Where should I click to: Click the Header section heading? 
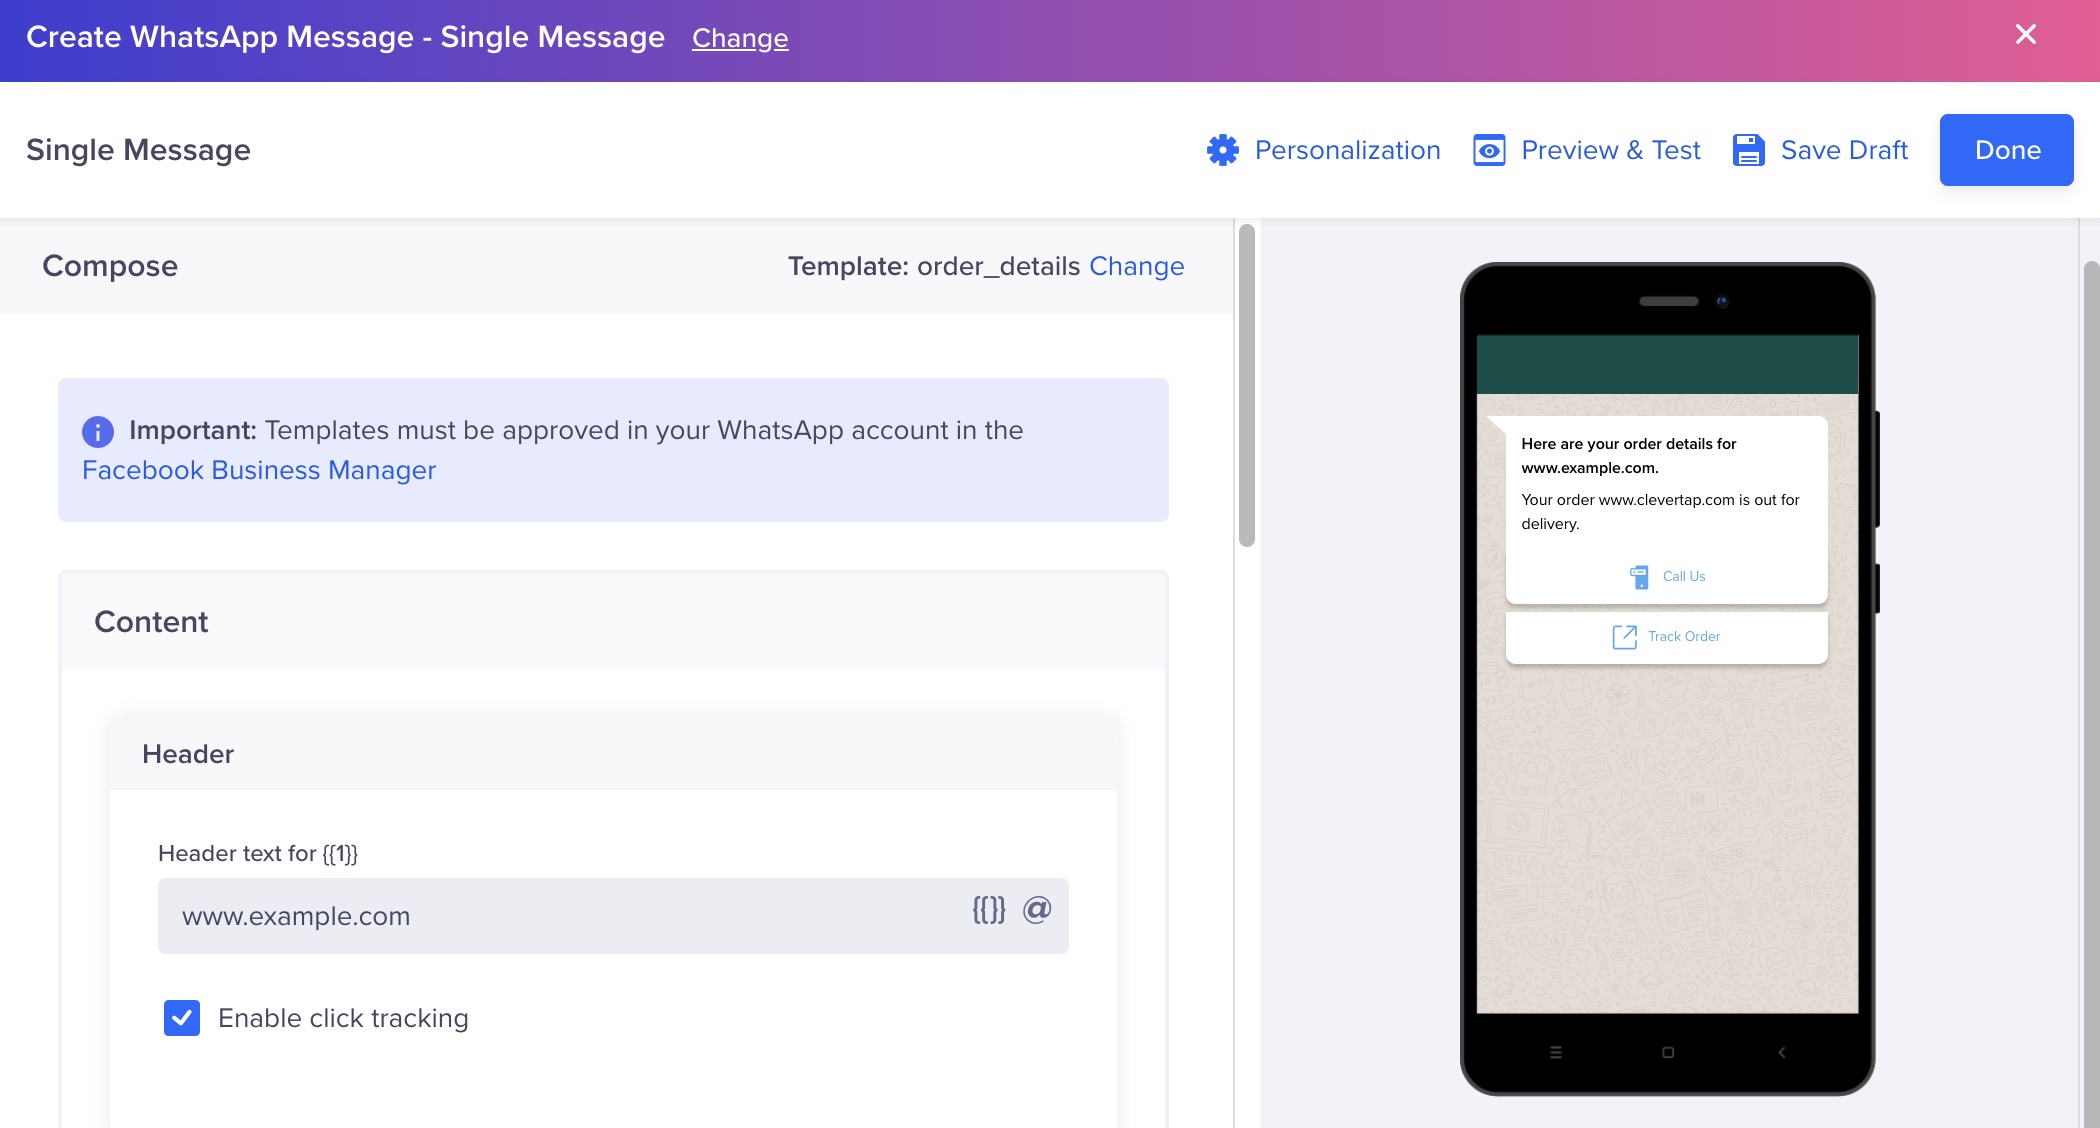pos(188,754)
